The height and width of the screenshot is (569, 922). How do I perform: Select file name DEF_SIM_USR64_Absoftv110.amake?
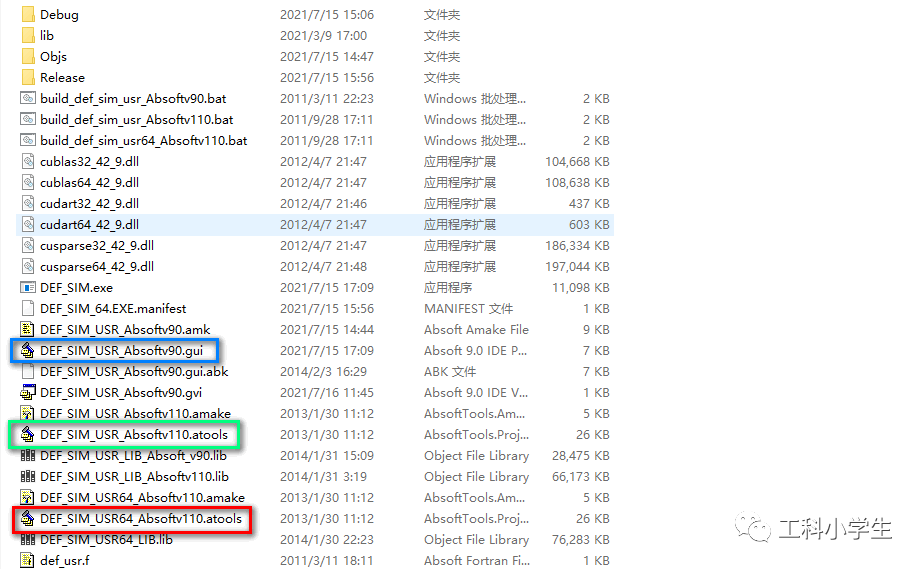142,498
